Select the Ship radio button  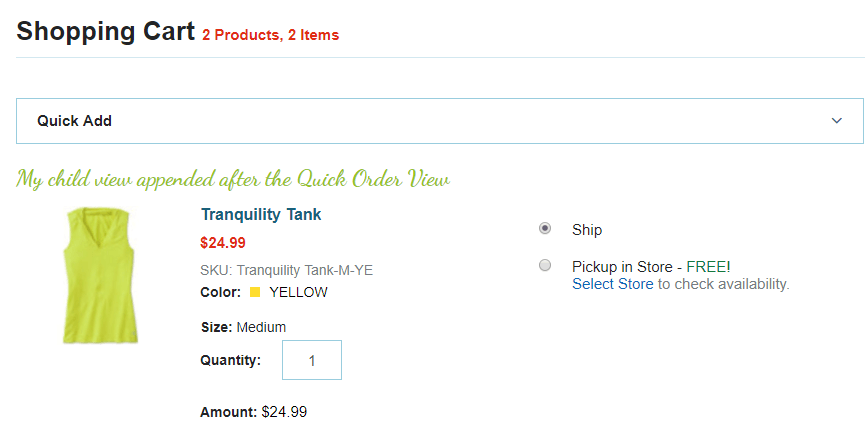(544, 228)
